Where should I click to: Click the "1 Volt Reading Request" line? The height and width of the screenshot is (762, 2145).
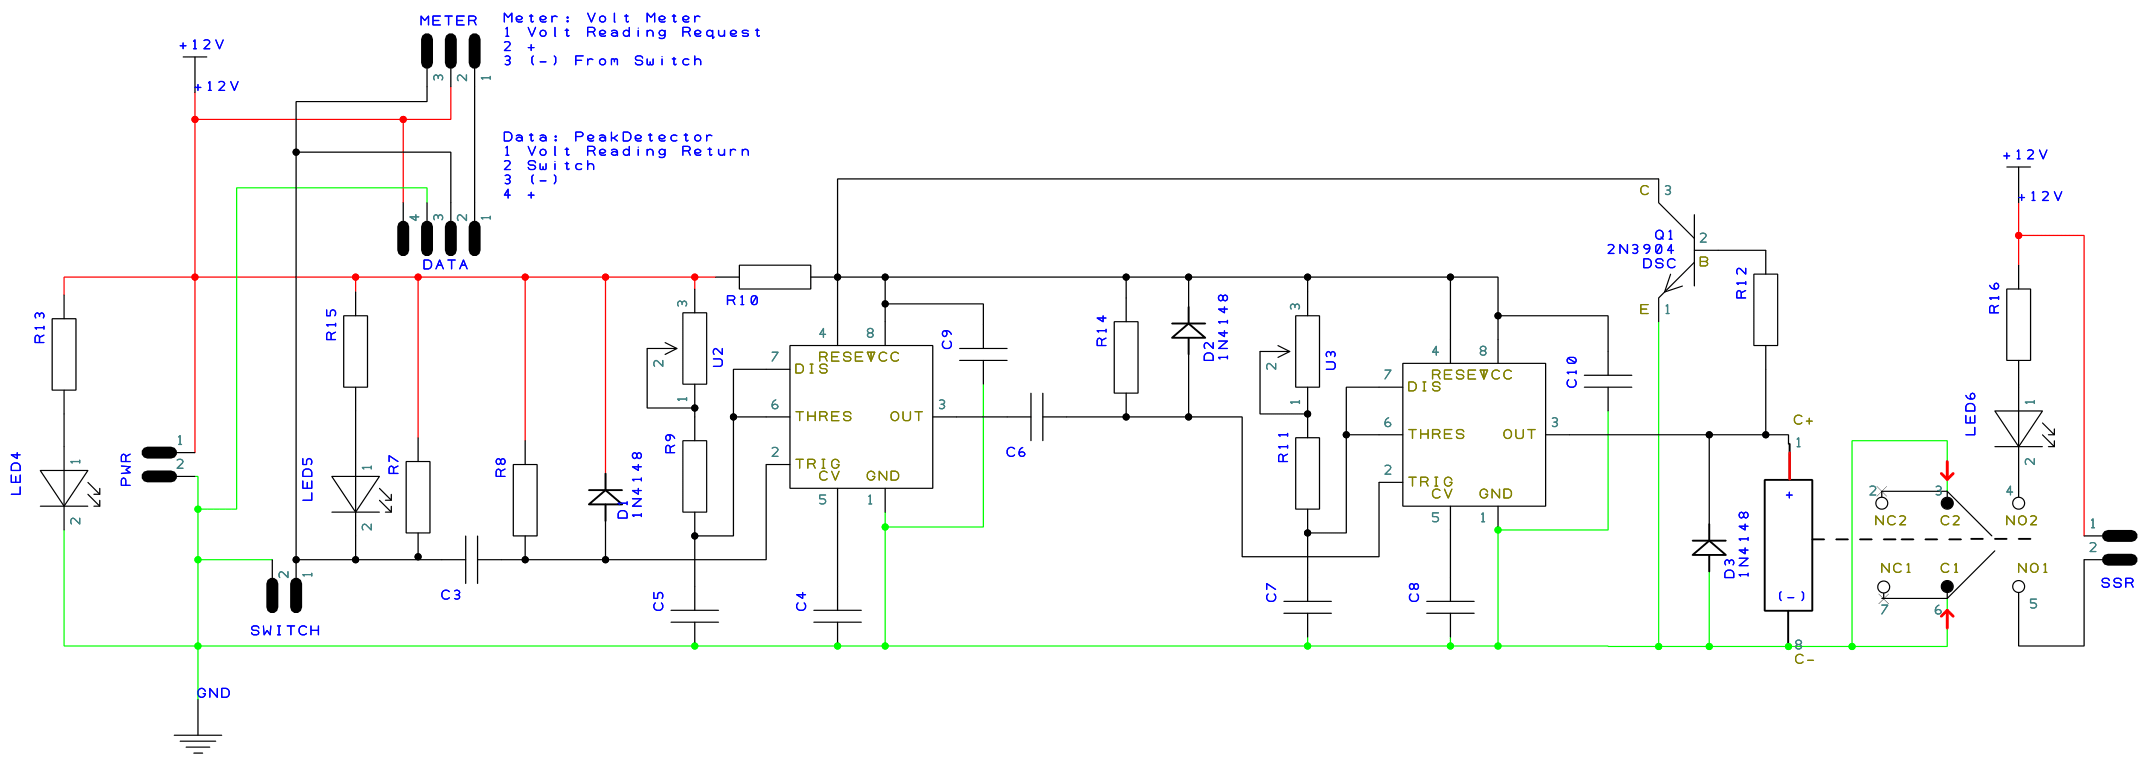click(x=632, y=32)
